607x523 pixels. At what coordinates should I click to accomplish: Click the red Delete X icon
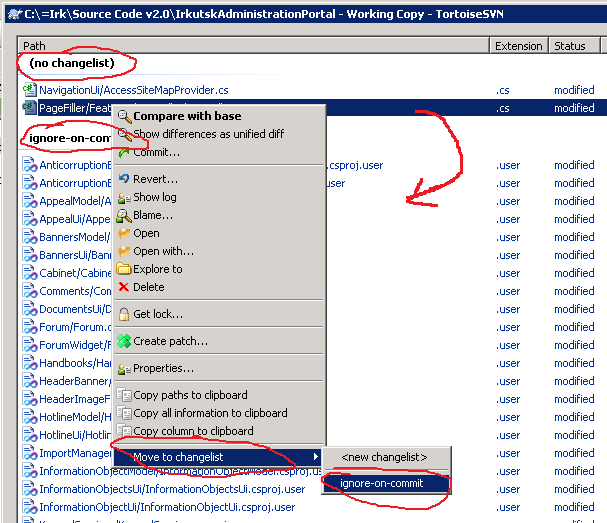[123, 287]
